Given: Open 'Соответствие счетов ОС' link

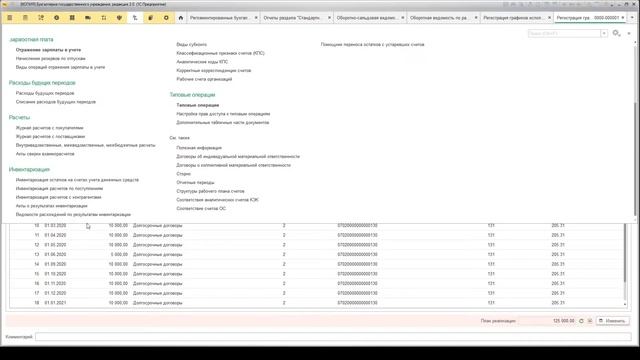Looking at the screenshot, I should (x=201, y=209).
